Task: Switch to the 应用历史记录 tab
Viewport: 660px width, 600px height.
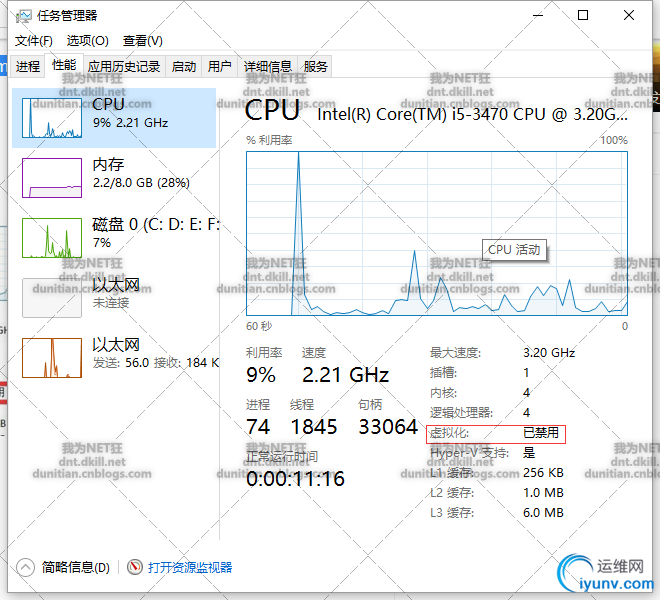Action: pos(124,67)
